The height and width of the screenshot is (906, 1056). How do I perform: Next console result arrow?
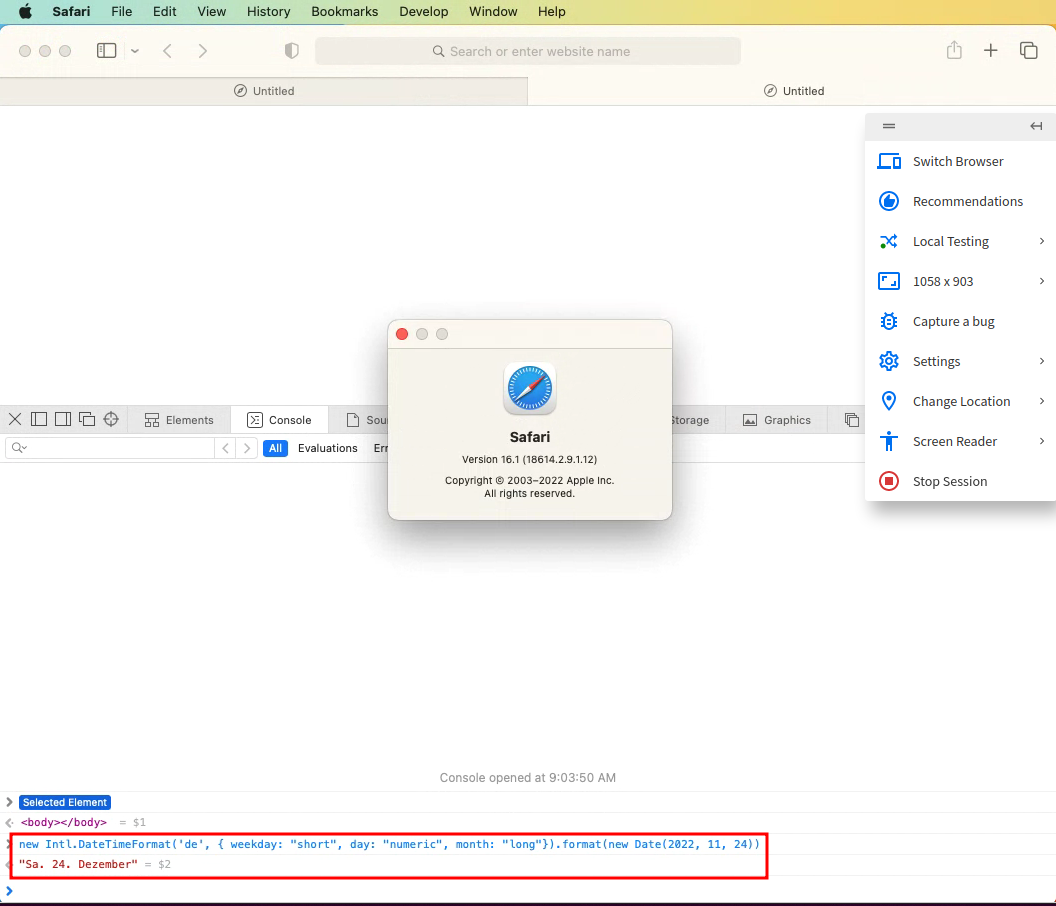click(x=246, y=448)
